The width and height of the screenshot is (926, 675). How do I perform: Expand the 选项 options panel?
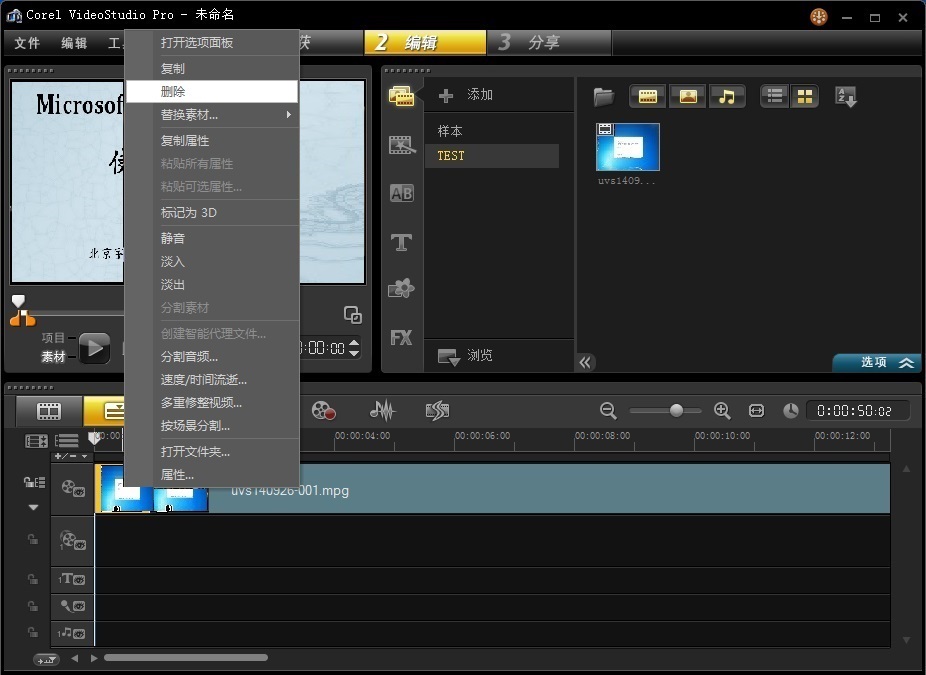(x=877, y=362)
